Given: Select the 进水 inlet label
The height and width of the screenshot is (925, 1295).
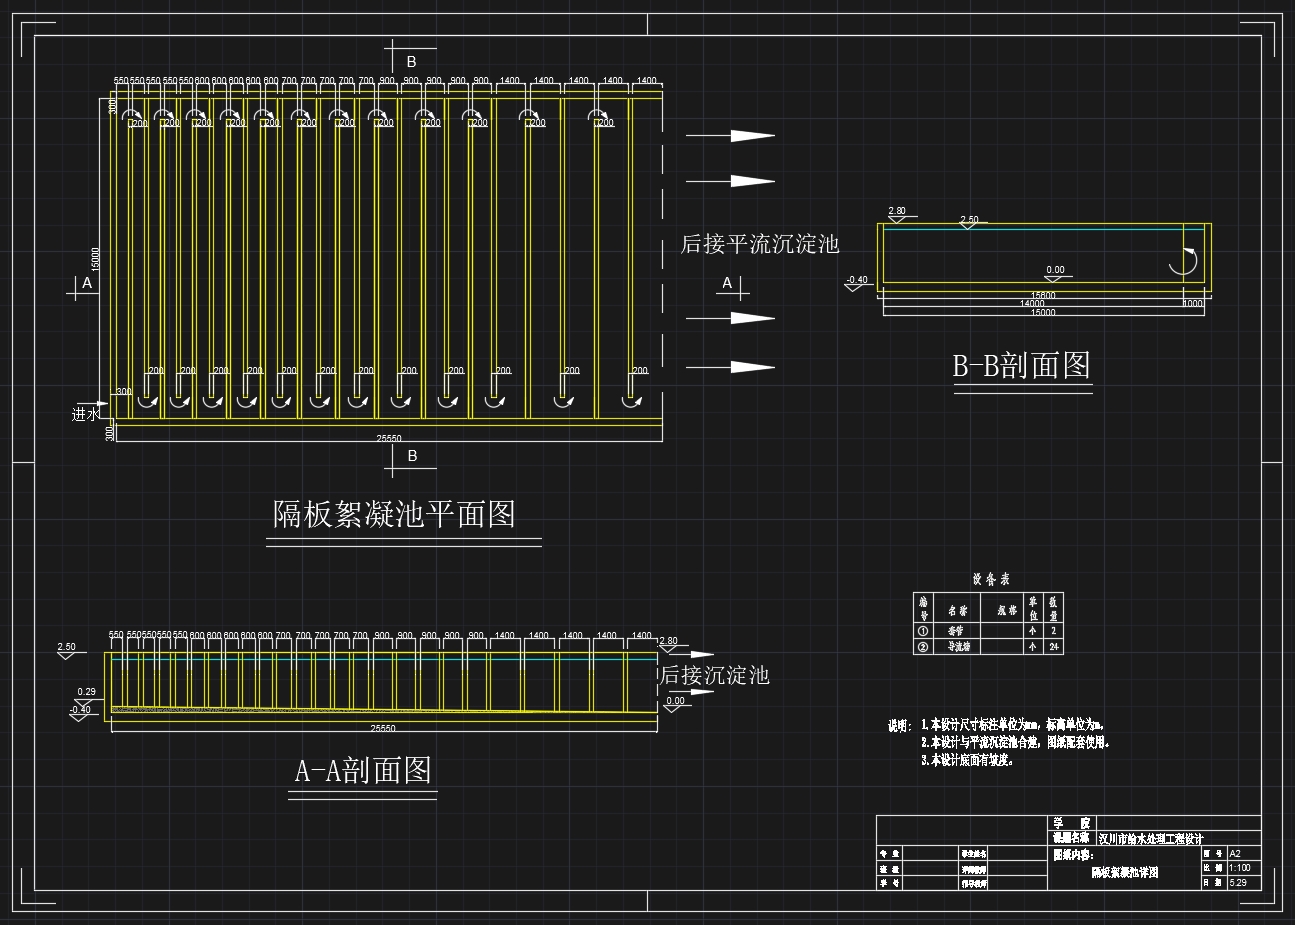Looking at the screenshot, I should tap(86, 414).
